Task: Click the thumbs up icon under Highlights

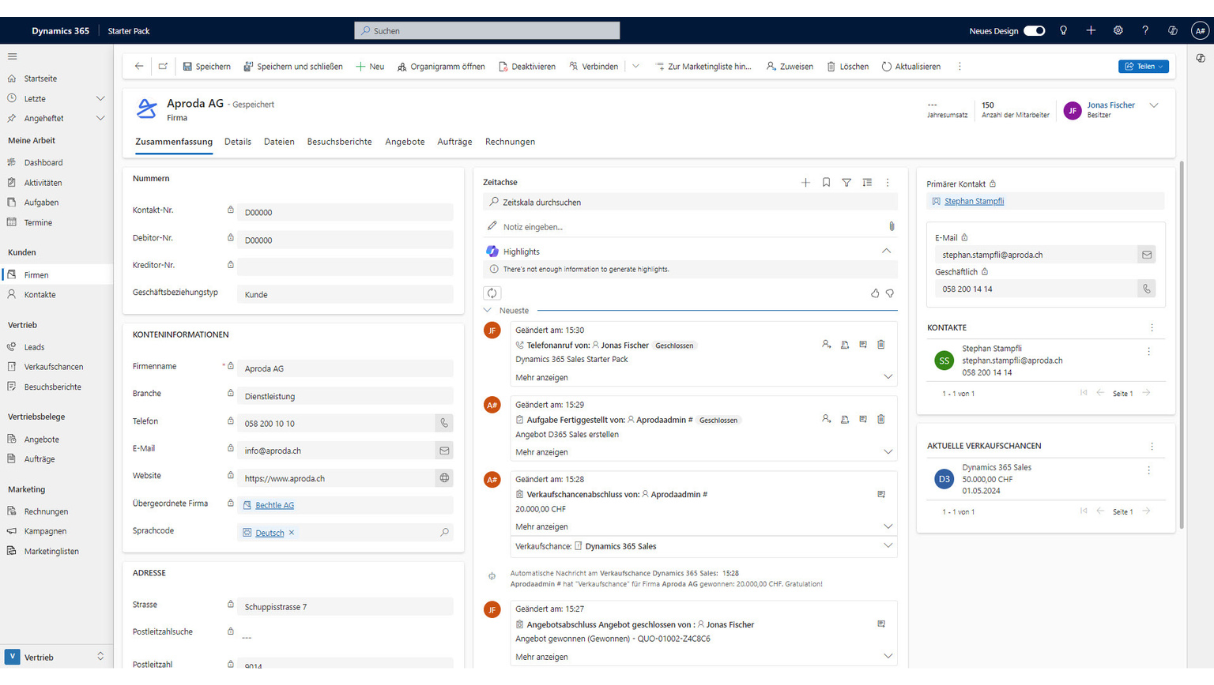Action: click(x=875, y=293)
